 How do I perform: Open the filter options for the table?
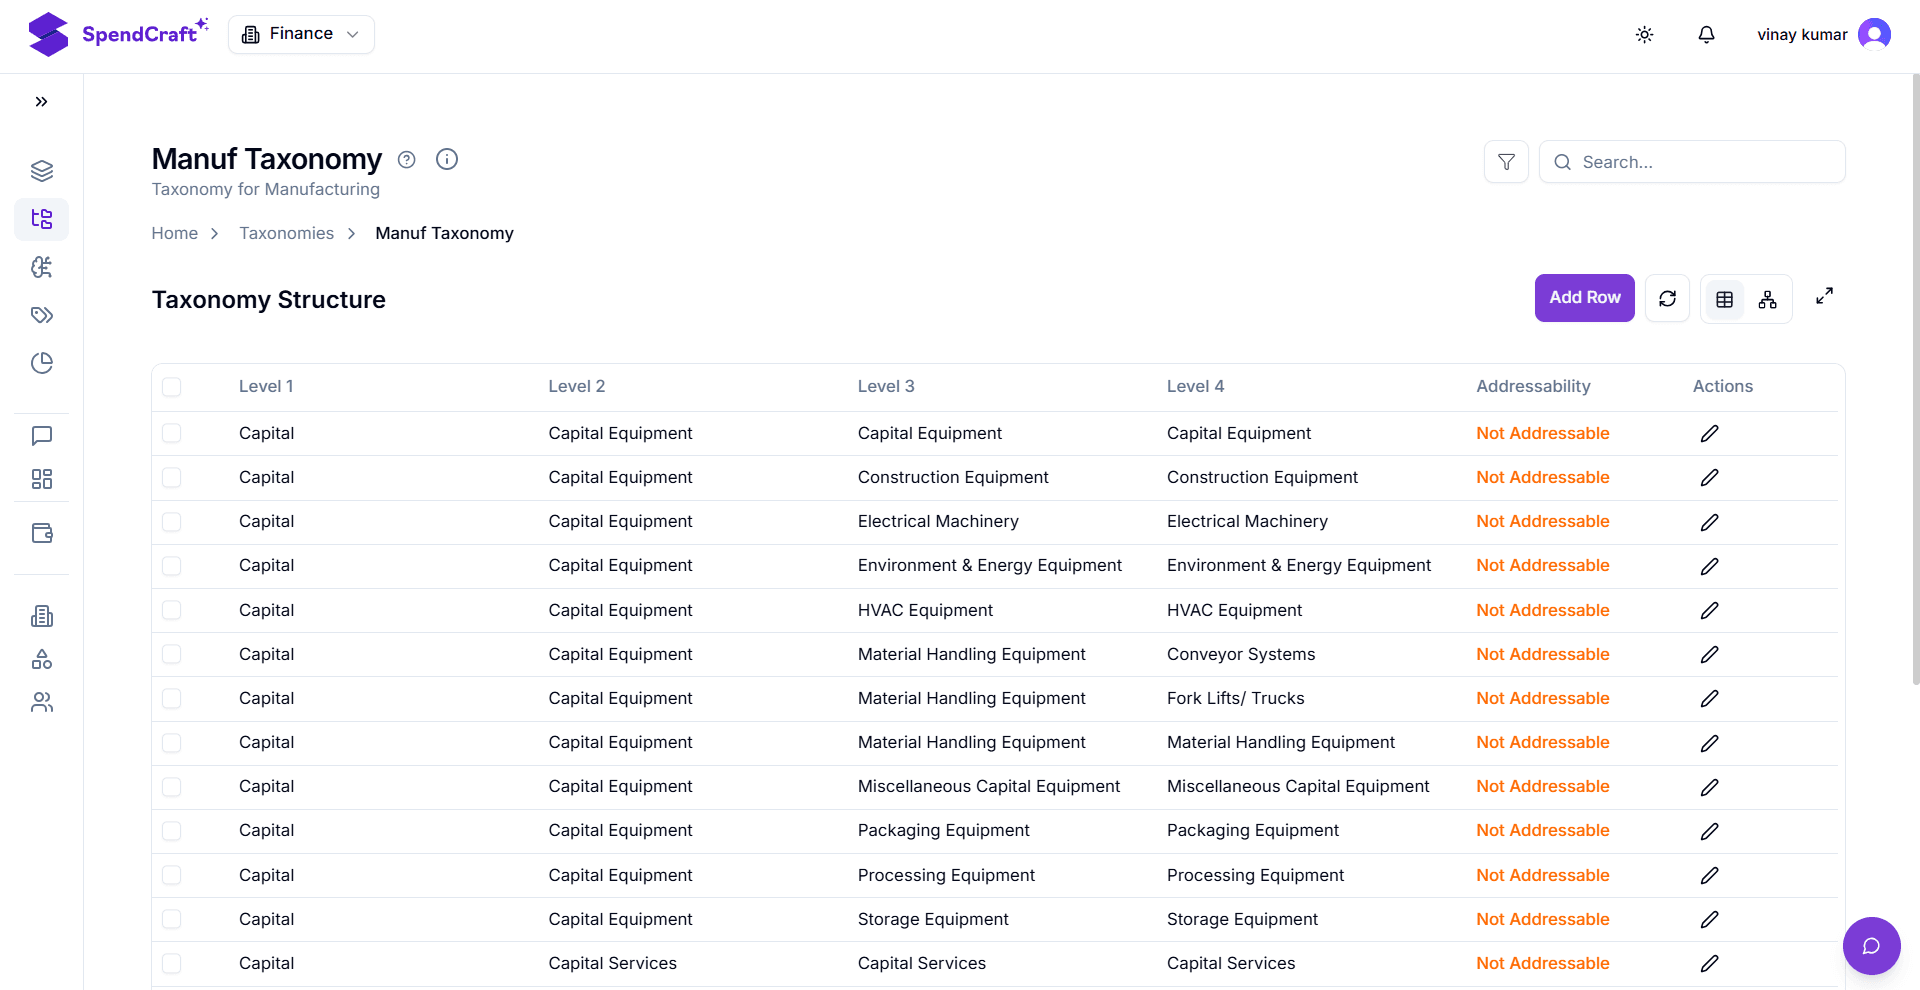pyautogui.click(x=1506, y=161)
